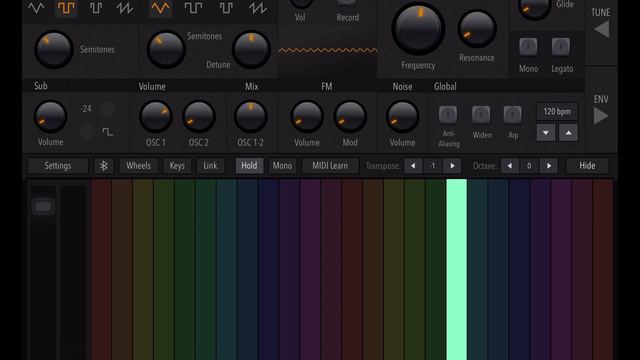Image resolution: width=640 pixels, height=360 pixels.
Task: Toggle the Sub -24 octave button
Action: pyautogui.click(x=107, y=109)
